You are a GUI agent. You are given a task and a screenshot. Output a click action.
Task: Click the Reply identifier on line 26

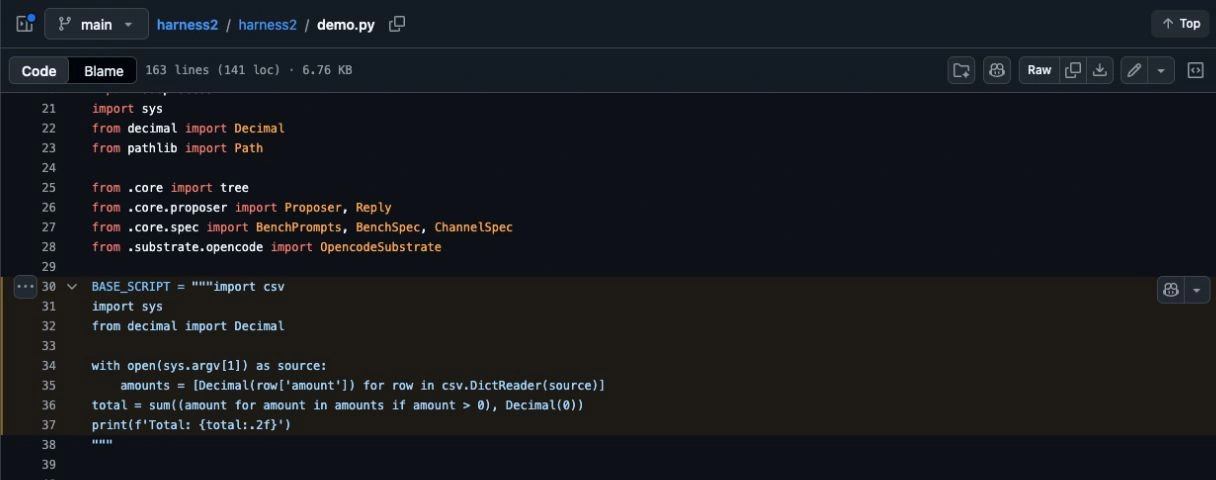[x=374, y=207]
